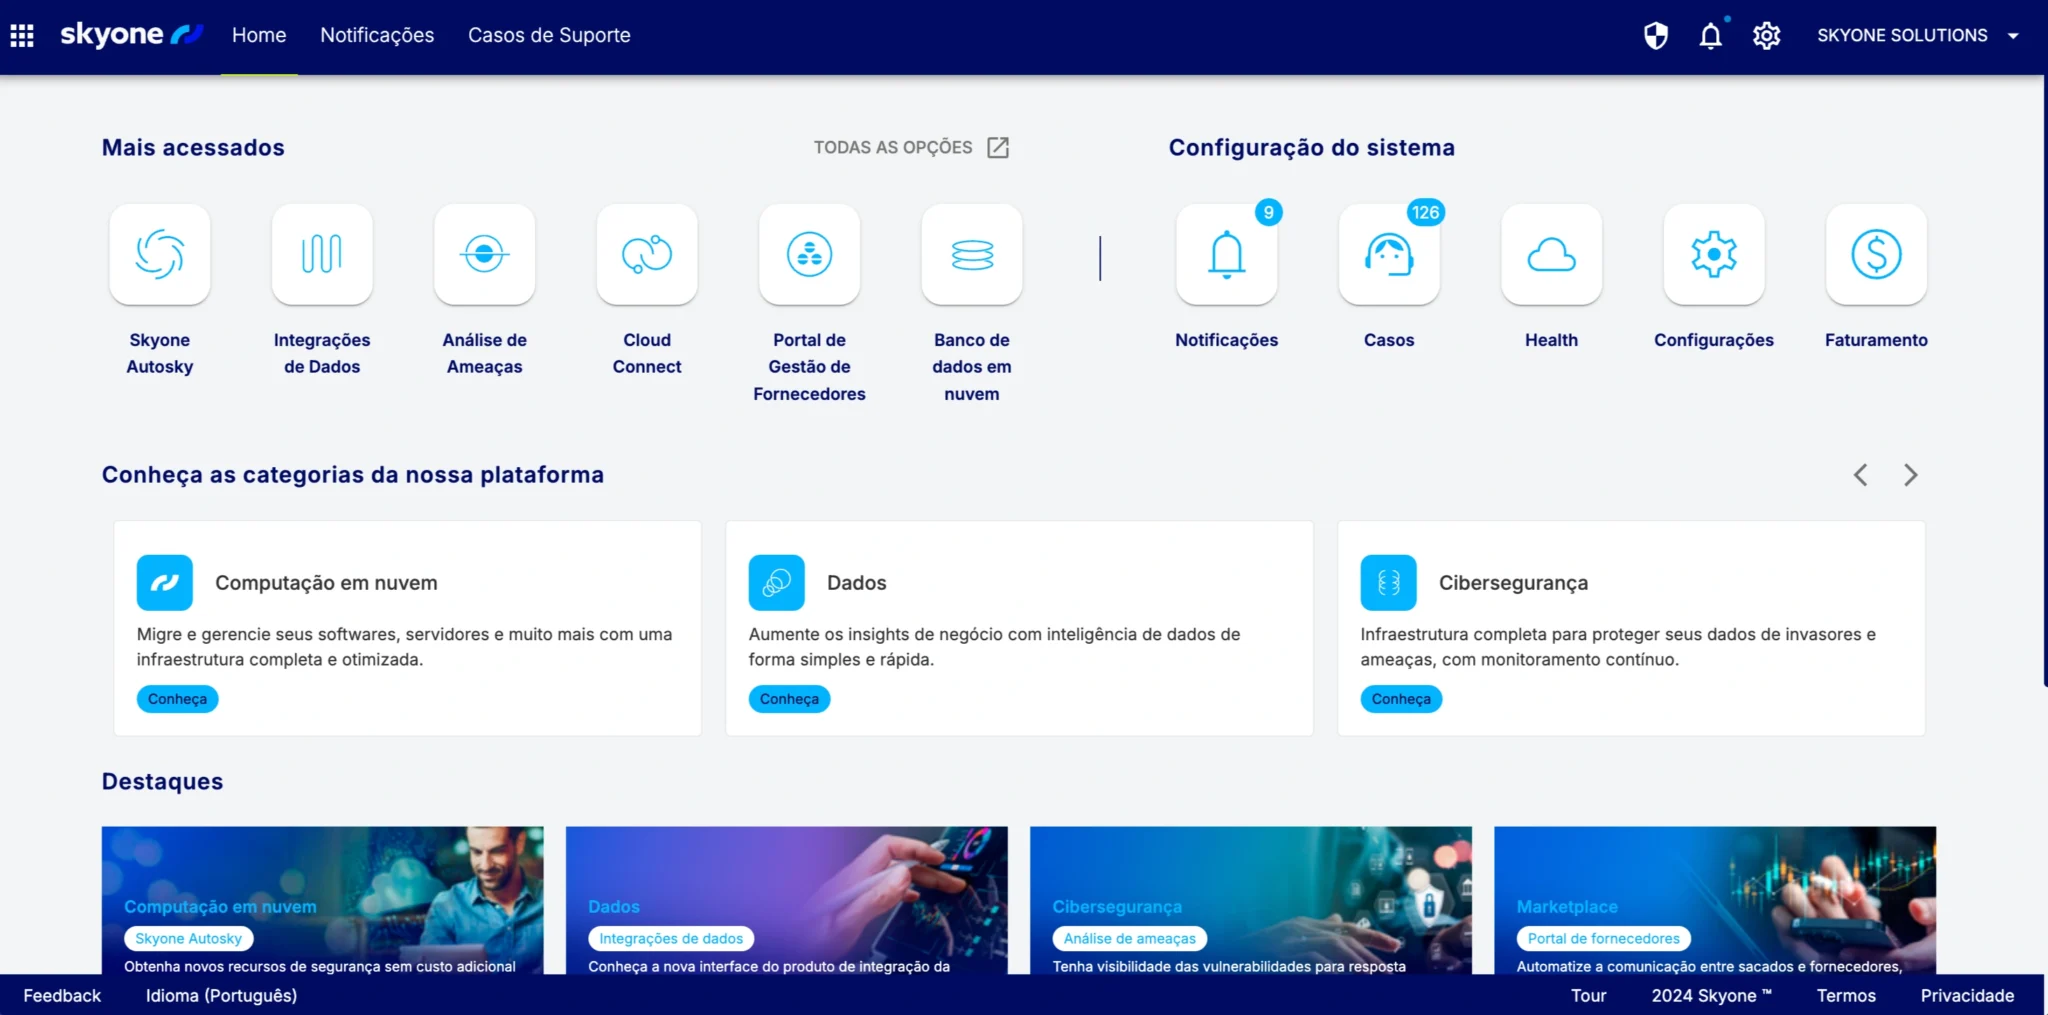The image size is (2048, 1015).
Task: Open Integrações de Dados icon
Action: 322,255
